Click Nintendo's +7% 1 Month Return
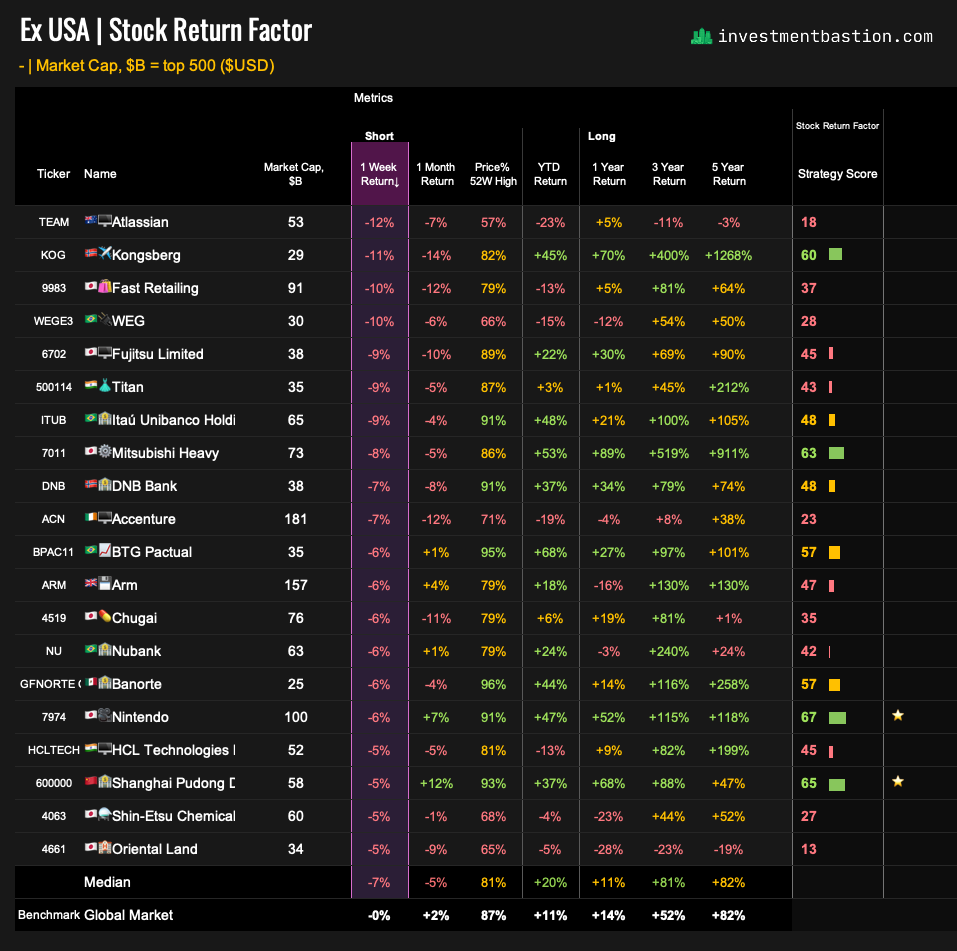The height and width of the screenshot is (951, 957). pos(436,717)
